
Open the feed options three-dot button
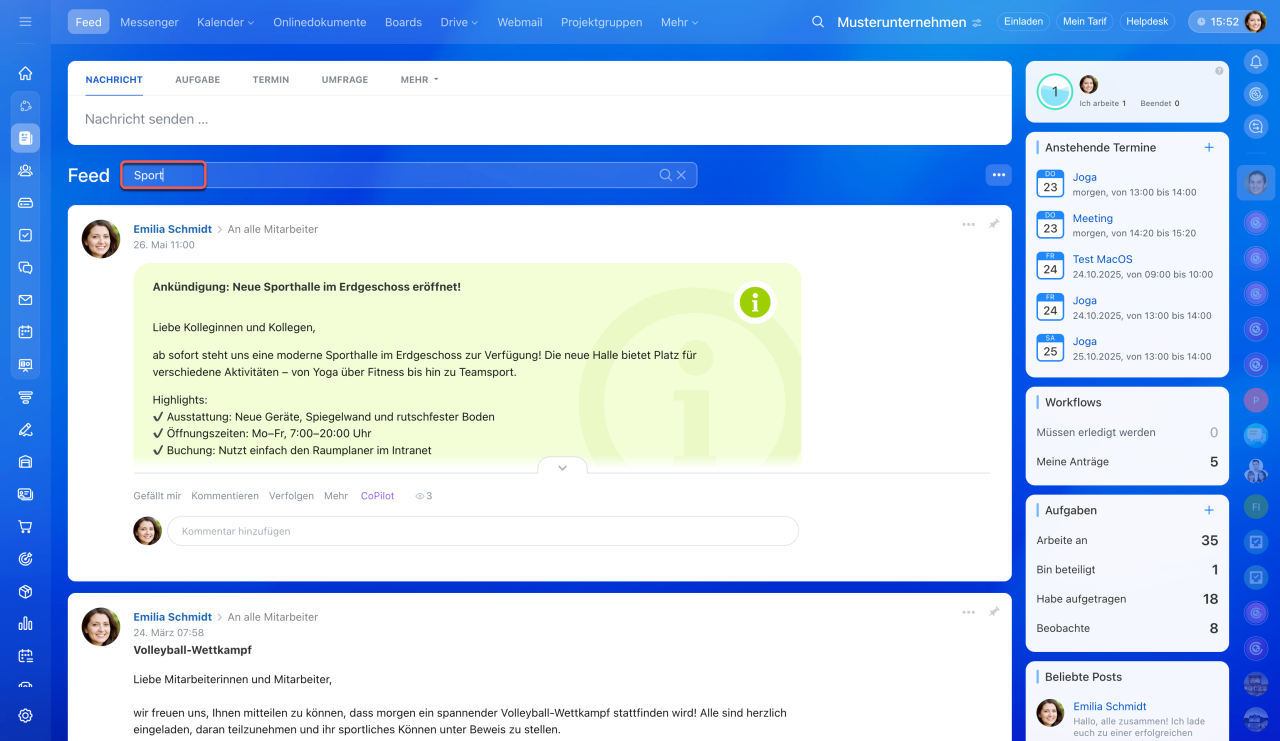pyautogui.click(x=998, y=175)
